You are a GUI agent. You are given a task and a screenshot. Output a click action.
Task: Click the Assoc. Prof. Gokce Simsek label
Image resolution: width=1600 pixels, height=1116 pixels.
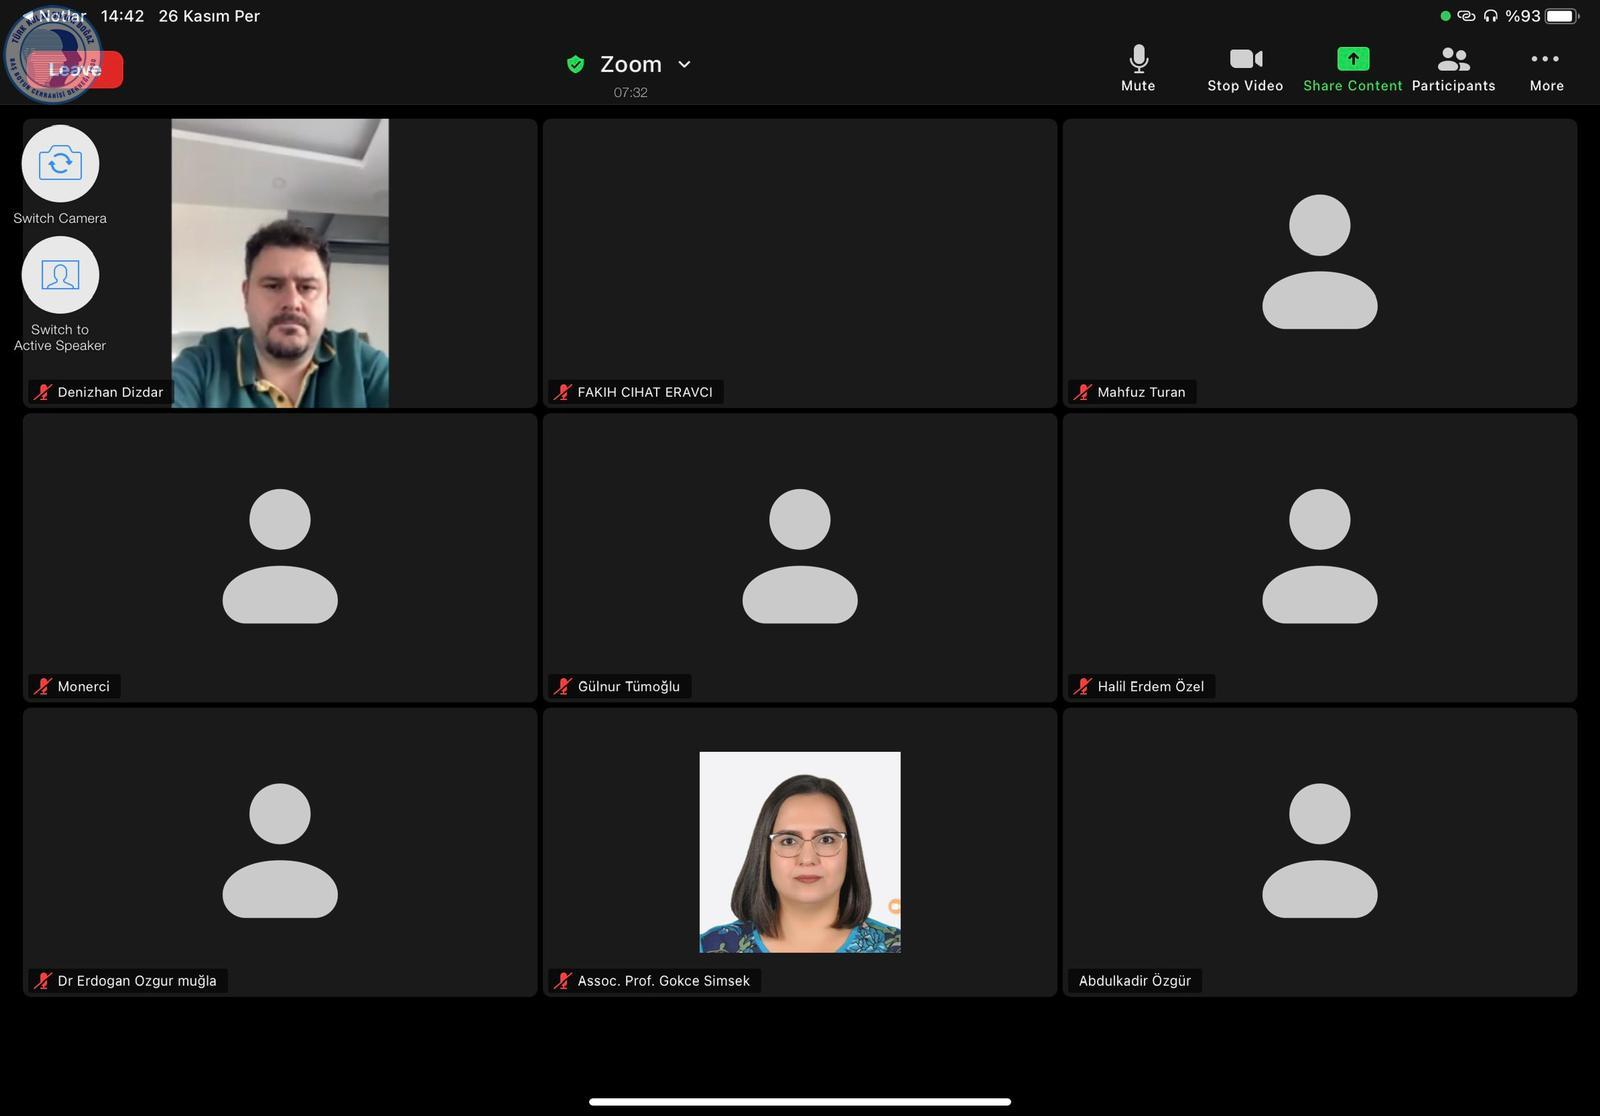click(x=664, y=981)
